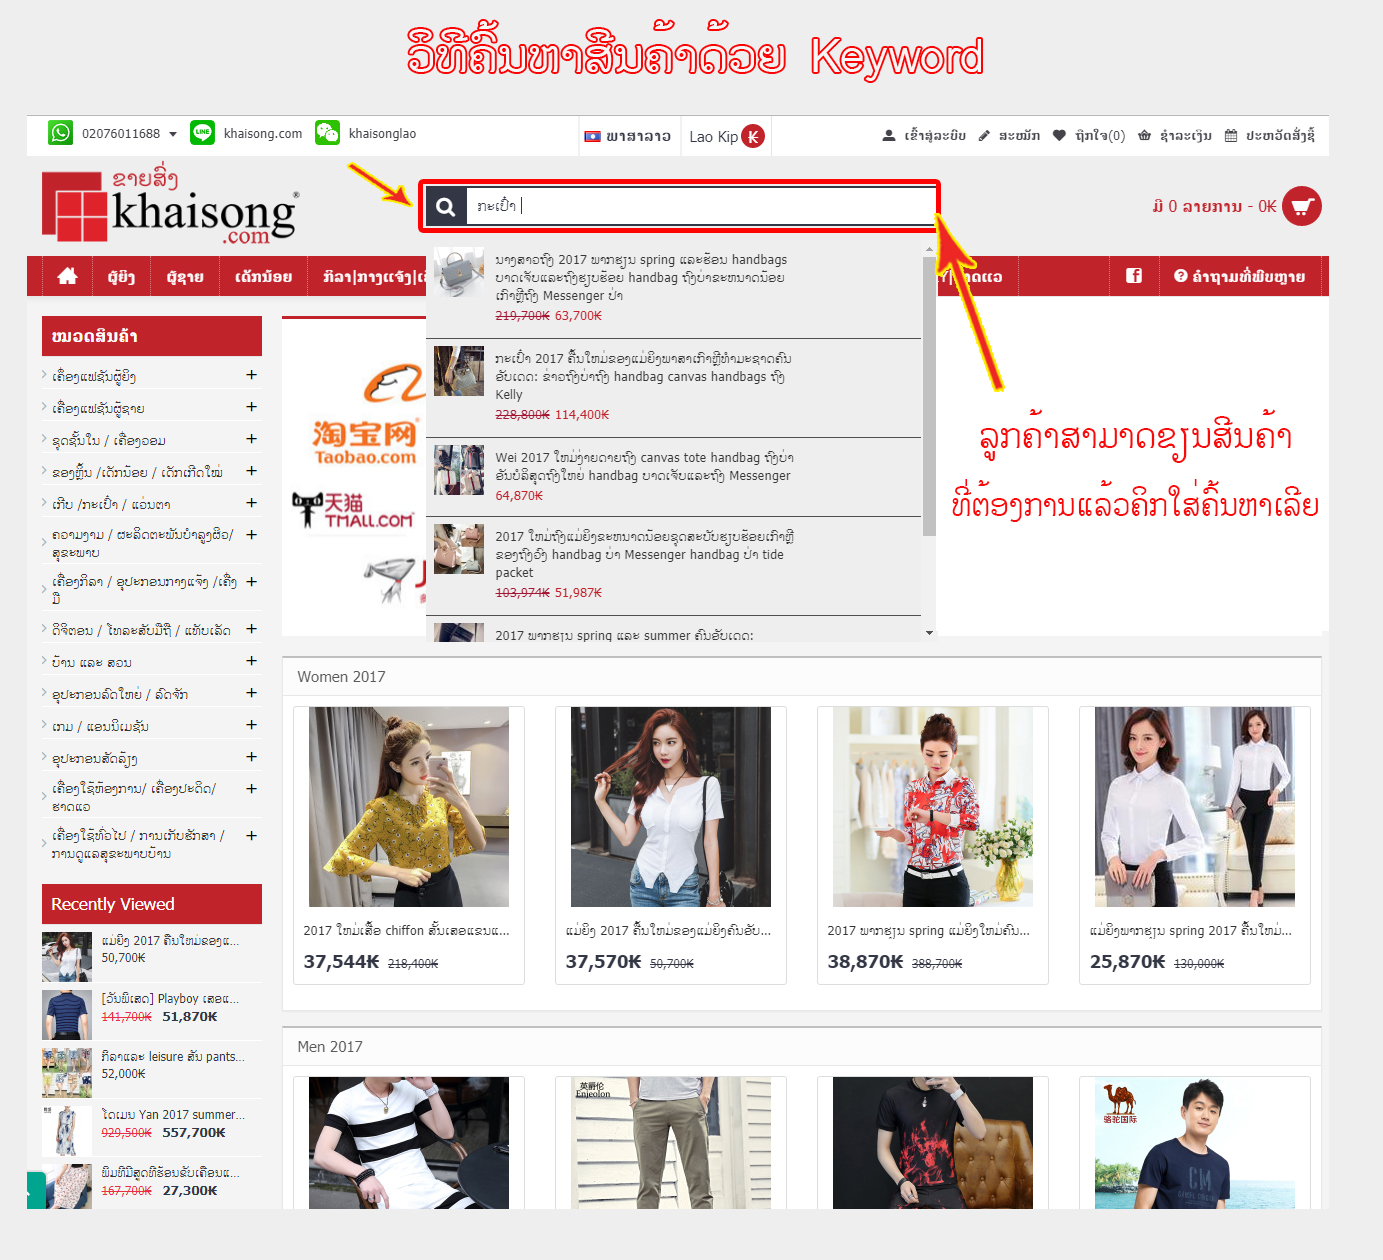Open ເດັກນ້ອຍ (kids) navbar menu

coord(263,277)
